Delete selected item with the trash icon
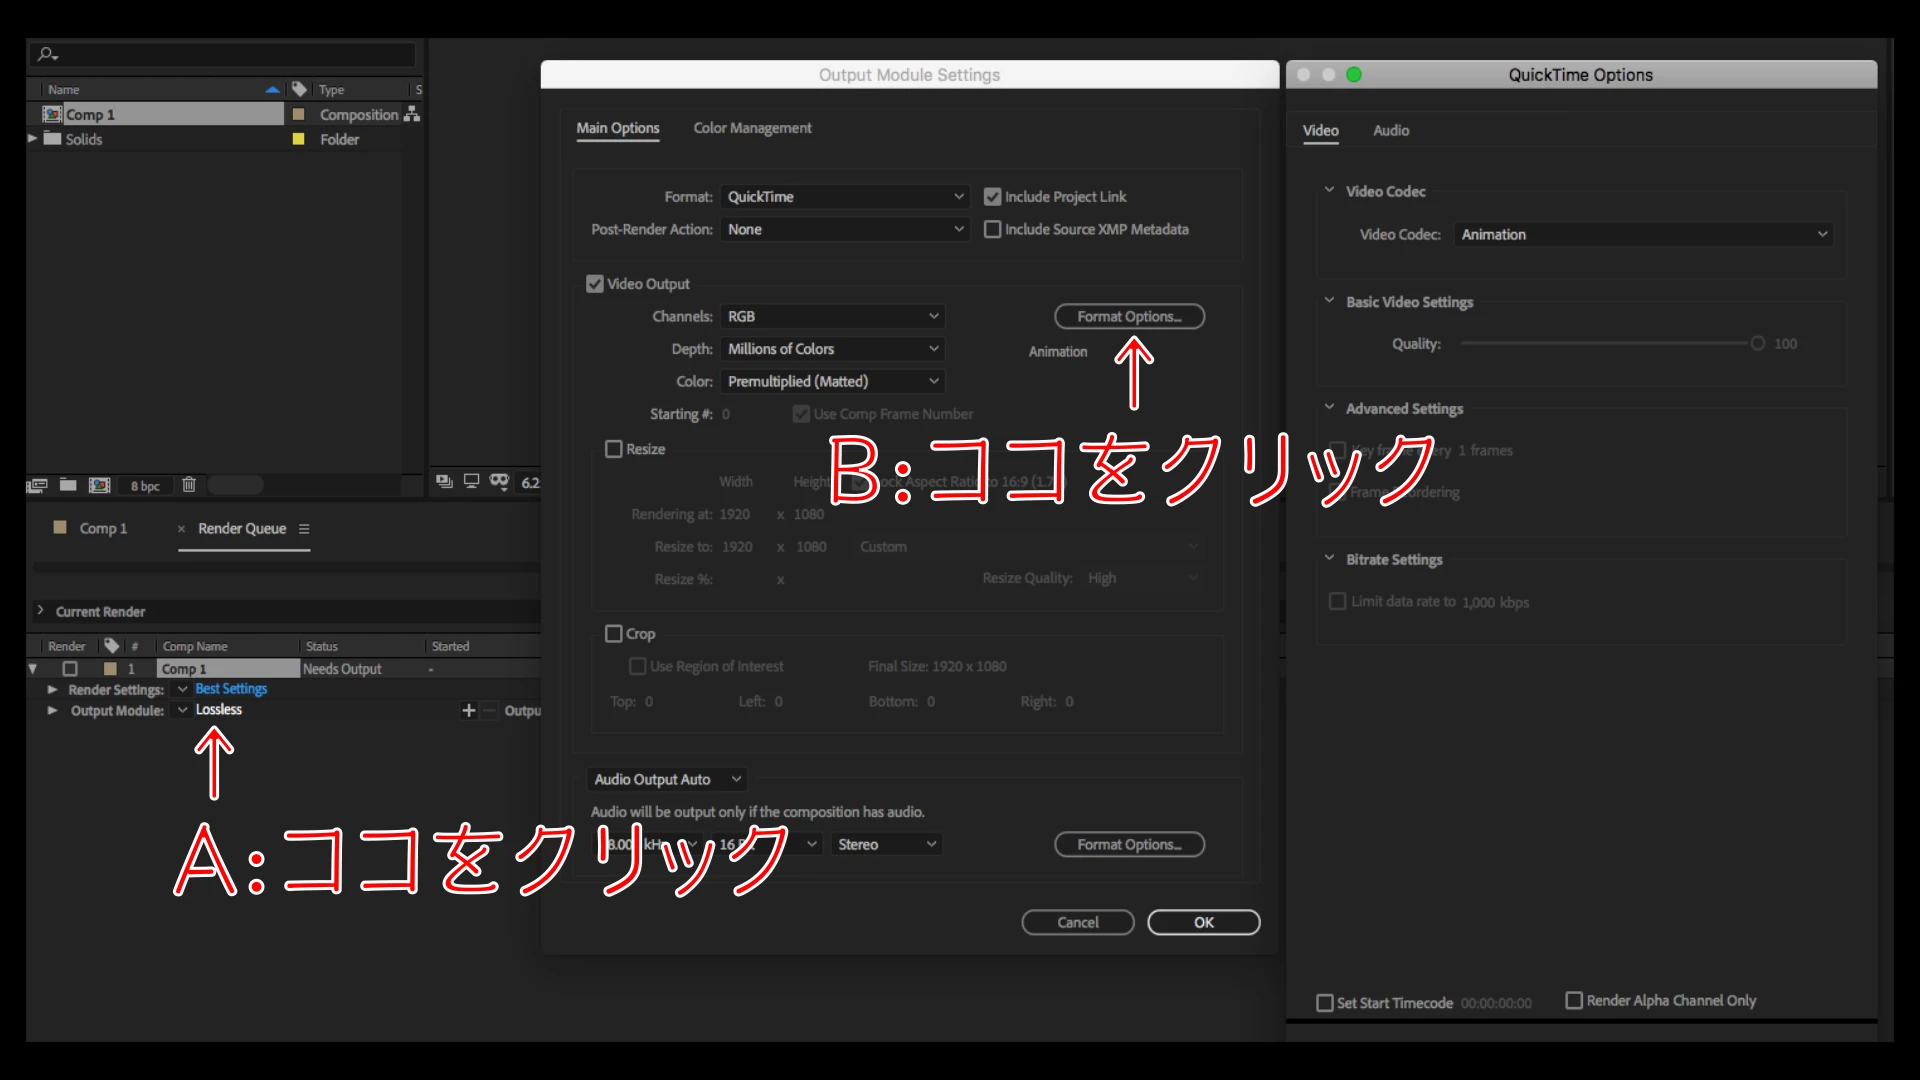 [188, 485]
